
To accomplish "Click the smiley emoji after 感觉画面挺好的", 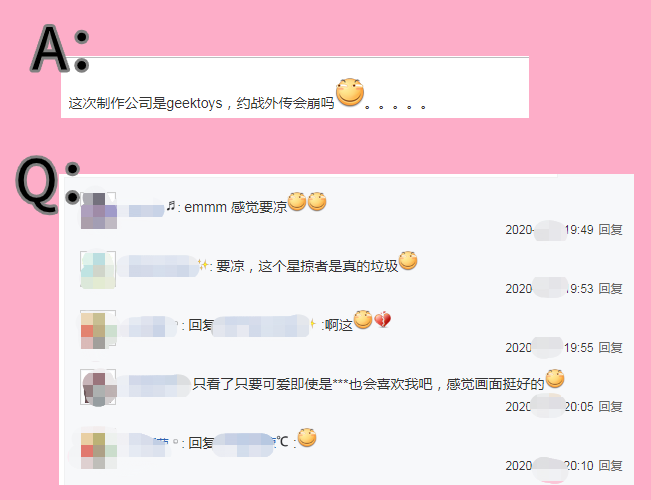I will (555, 378).
